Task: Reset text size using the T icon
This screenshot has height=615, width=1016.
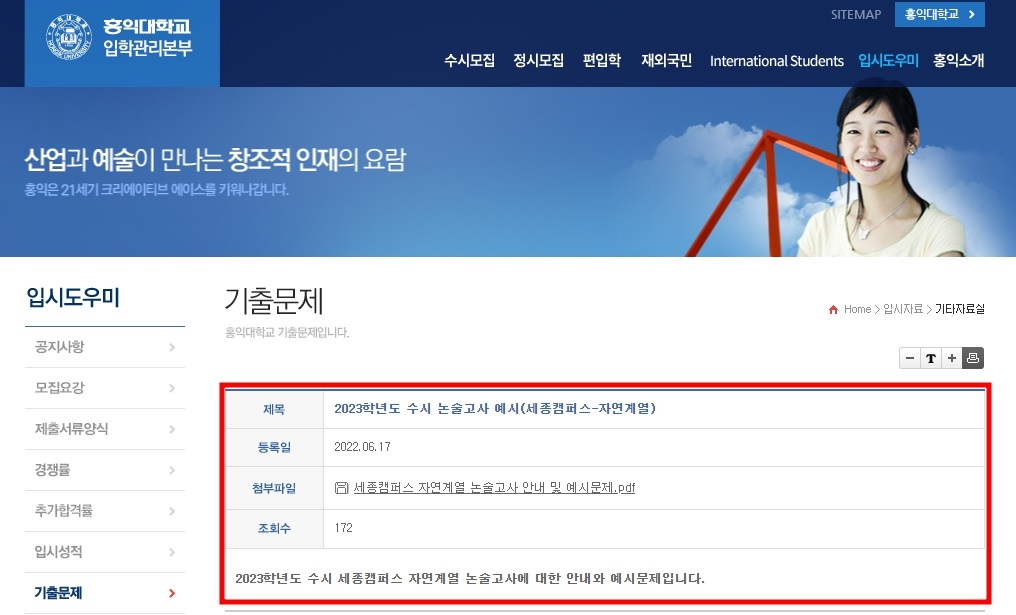Action: click(930, 358)
